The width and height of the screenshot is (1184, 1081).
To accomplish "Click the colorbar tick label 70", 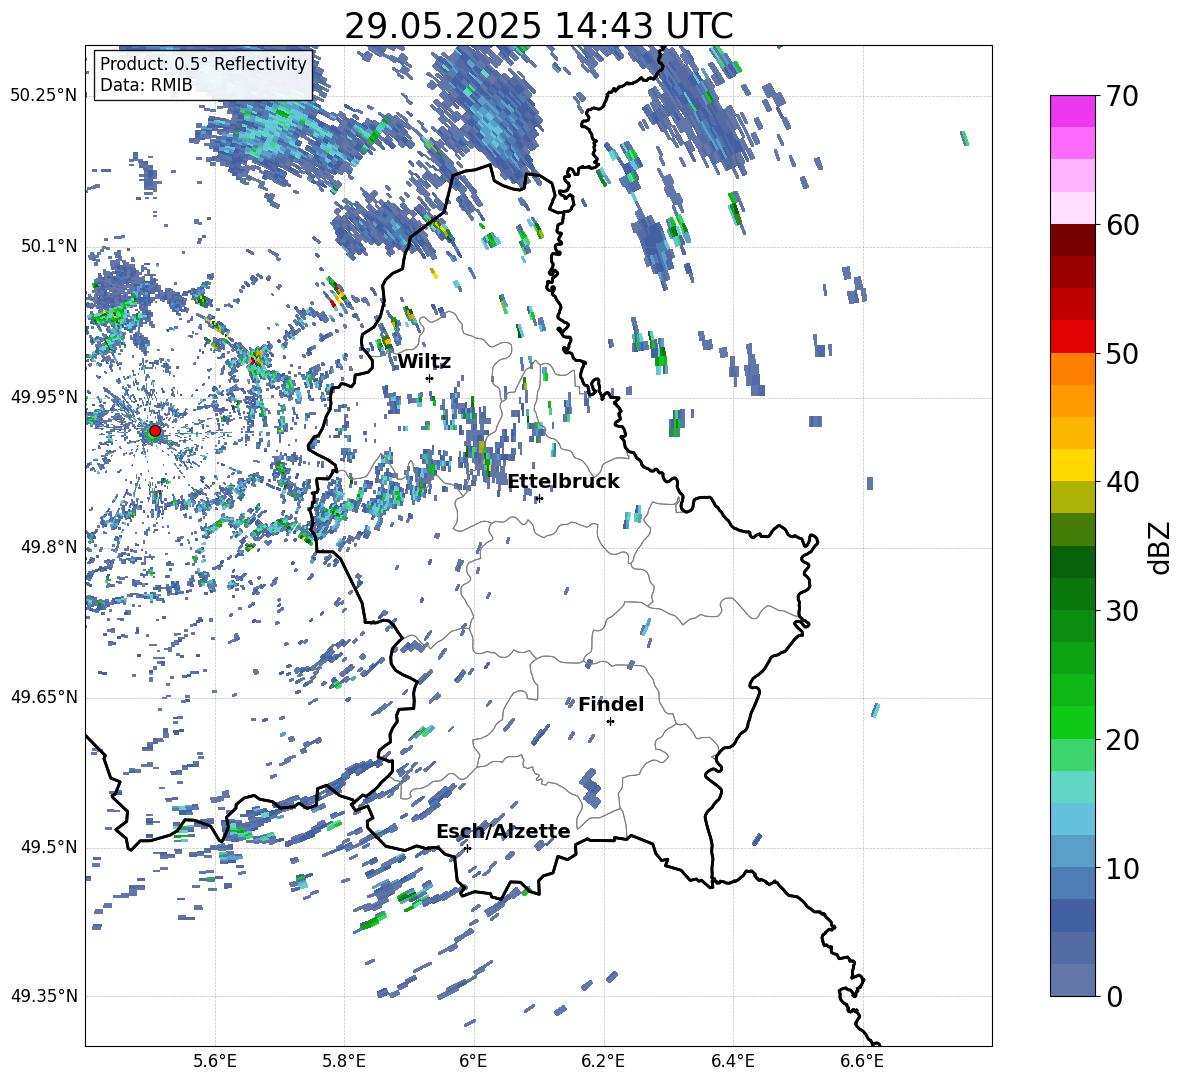I will click(x=1121, y=97).
